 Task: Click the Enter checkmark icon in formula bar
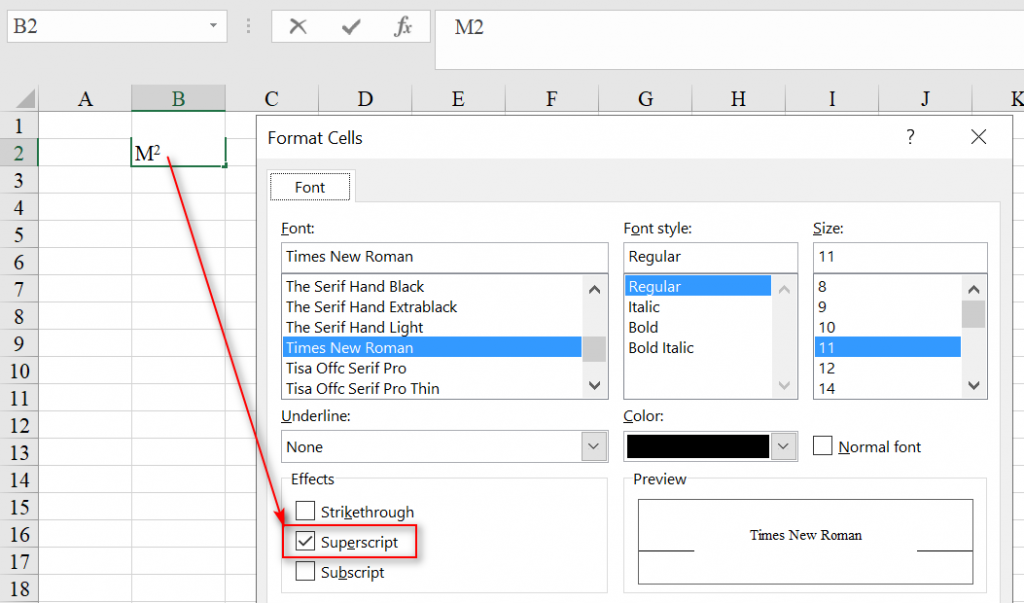coord(352,27)
